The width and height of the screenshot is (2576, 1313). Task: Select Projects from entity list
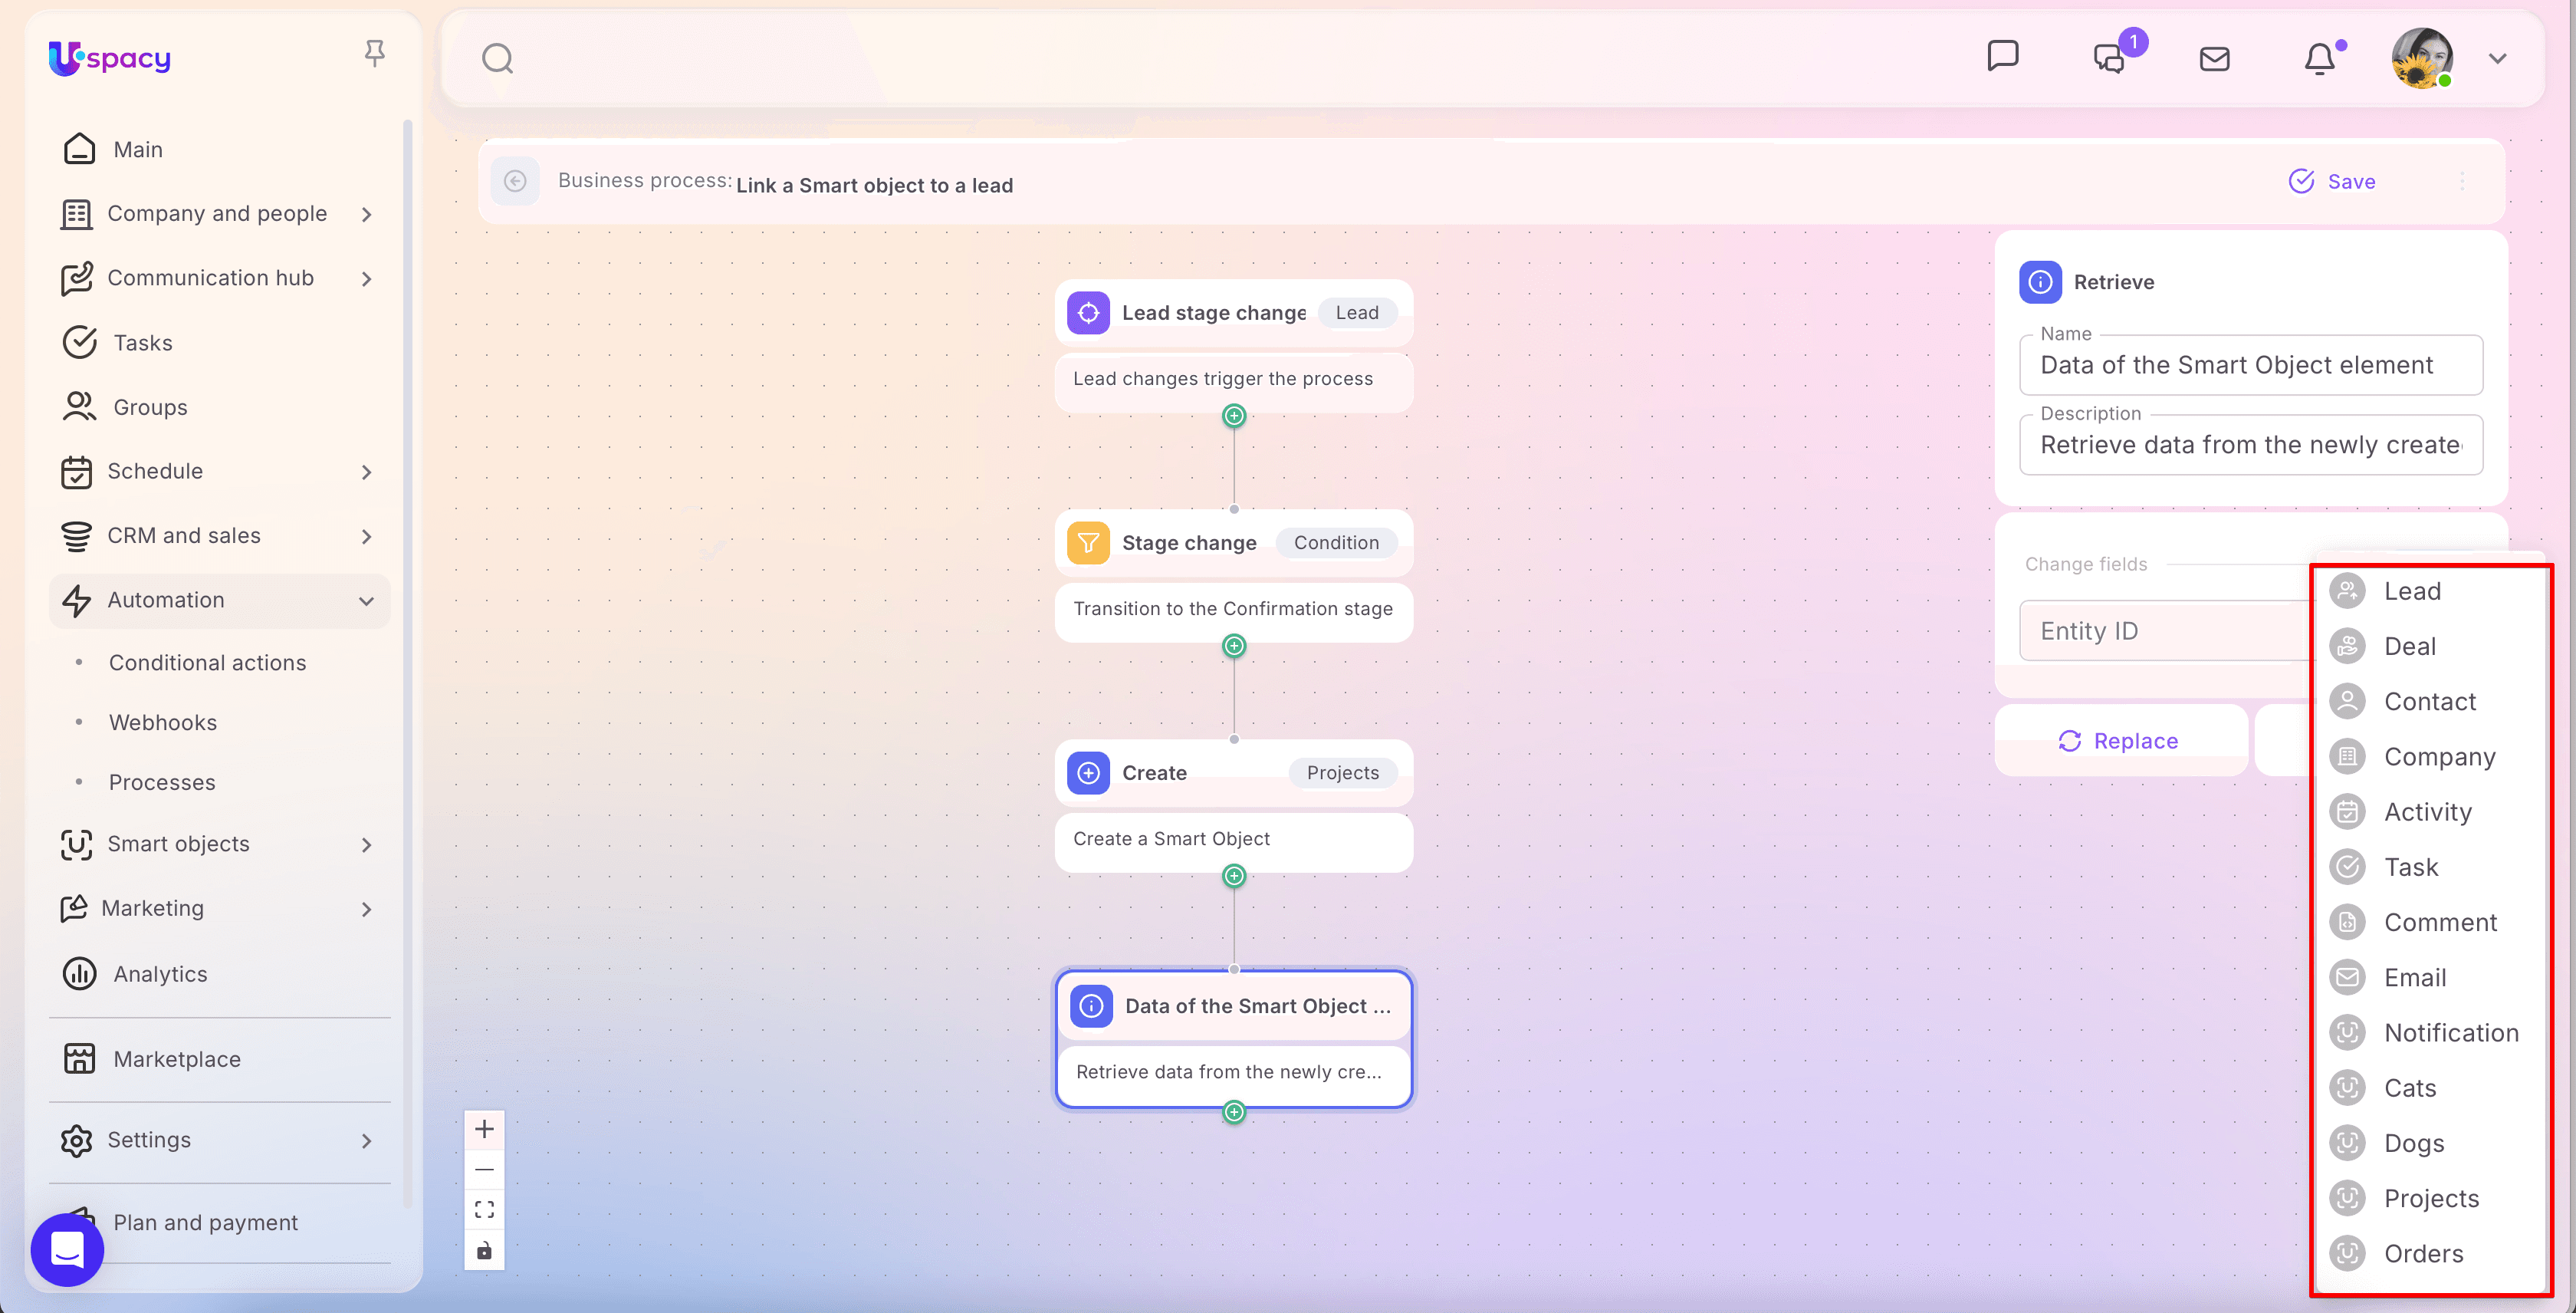point(2430,1198)
